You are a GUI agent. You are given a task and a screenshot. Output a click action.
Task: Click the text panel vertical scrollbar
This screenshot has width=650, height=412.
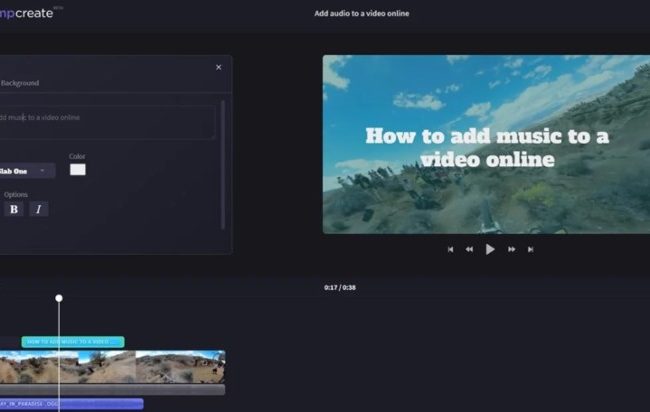[223, 165]
